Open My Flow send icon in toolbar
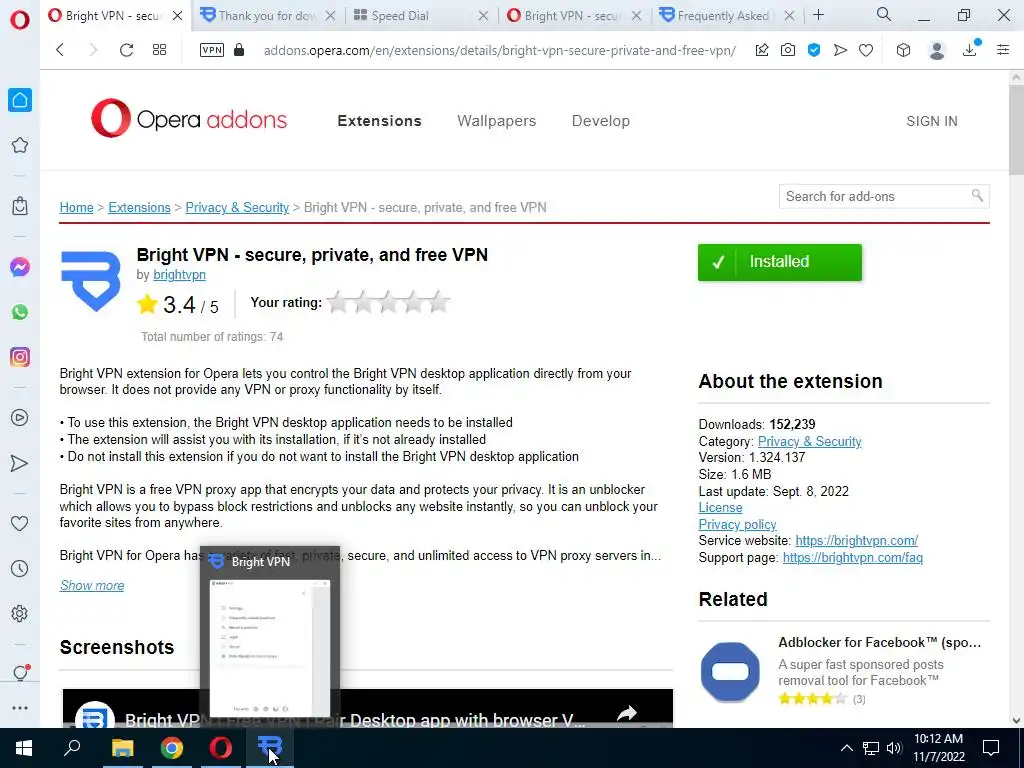1024x768 pixels. [840, 50]
